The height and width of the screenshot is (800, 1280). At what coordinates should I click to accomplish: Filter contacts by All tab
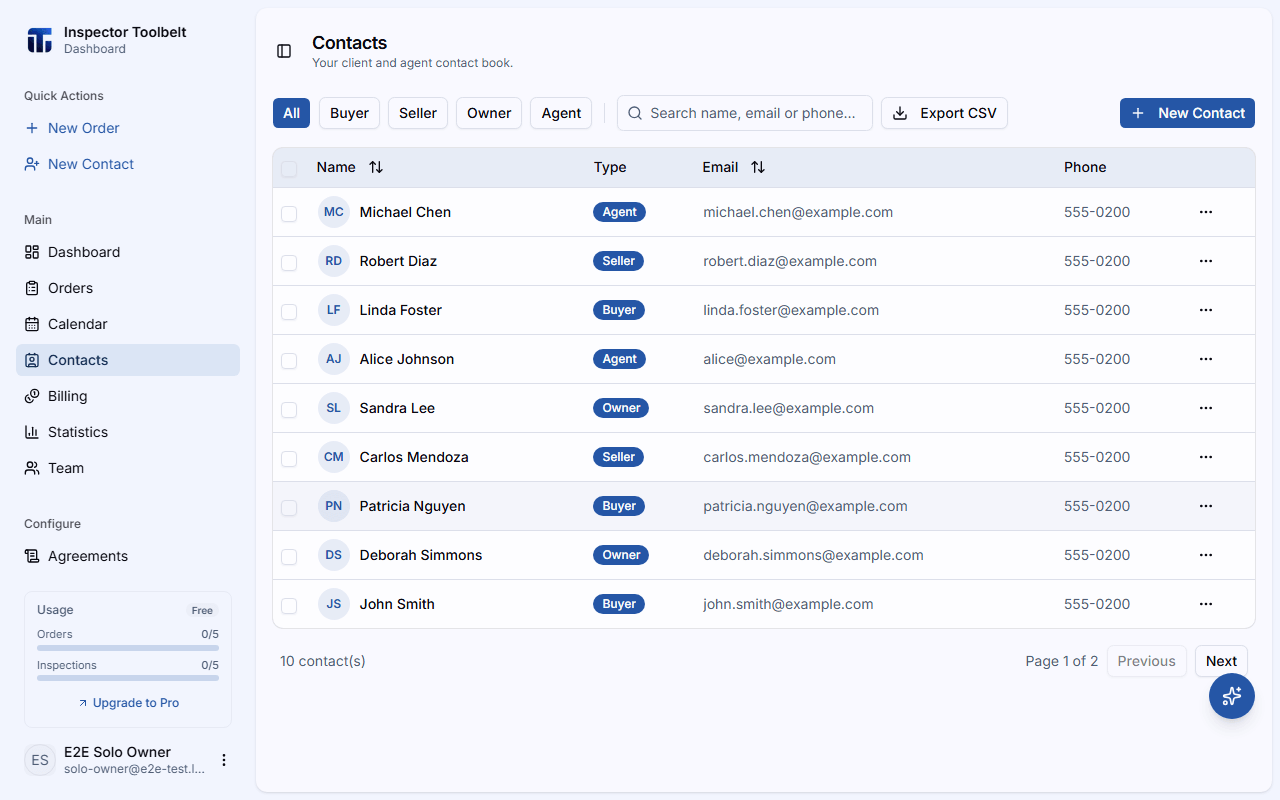click(291, 113)
